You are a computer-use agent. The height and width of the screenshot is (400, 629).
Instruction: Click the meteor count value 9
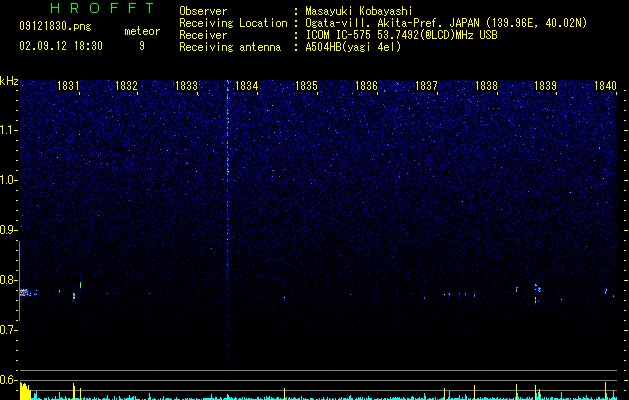[x=142, y=46]
